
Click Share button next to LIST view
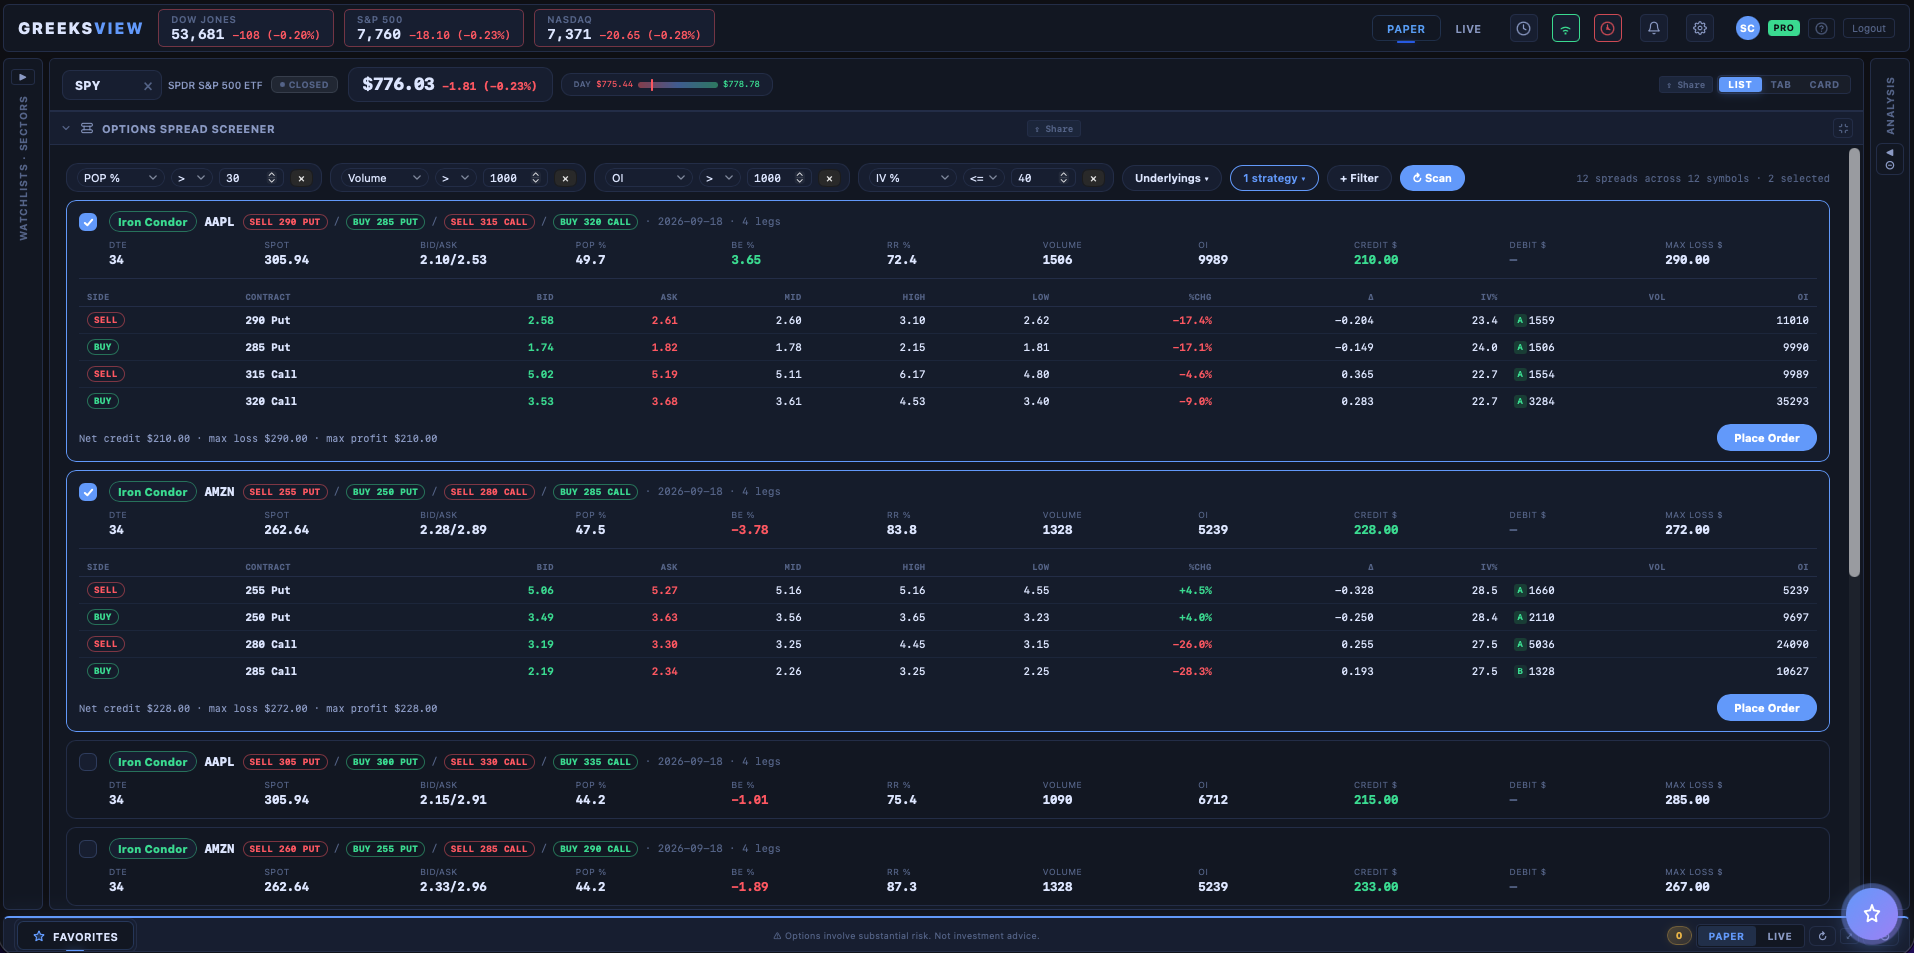coord(1686,85)
